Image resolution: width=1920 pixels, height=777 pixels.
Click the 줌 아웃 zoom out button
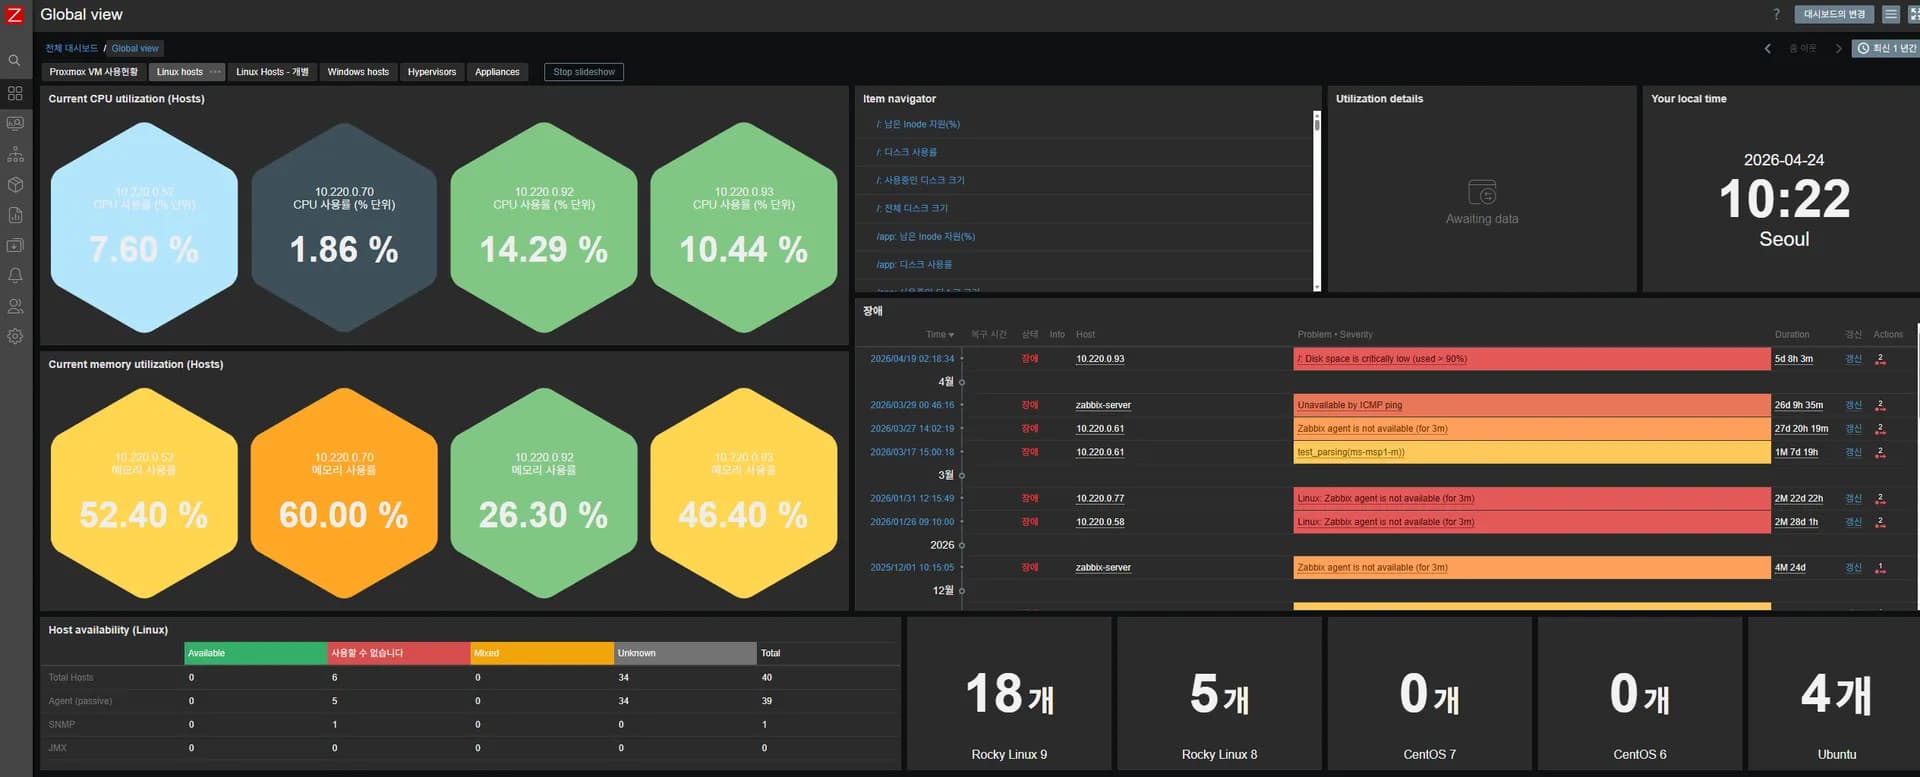(x=1802, y=48)
